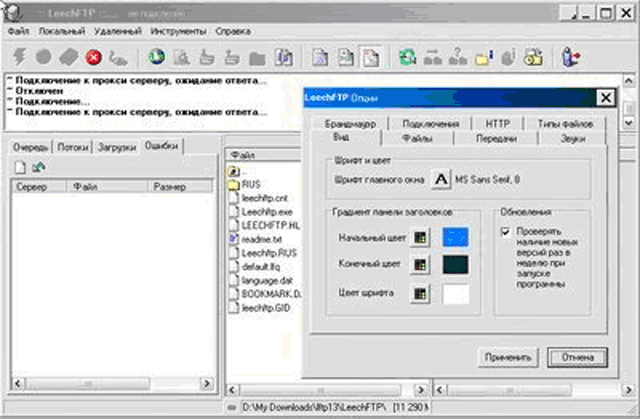Toggle weekly new version check checkbox
The height and width of the screenshot is (419, 640).
(x=505, y=232)
